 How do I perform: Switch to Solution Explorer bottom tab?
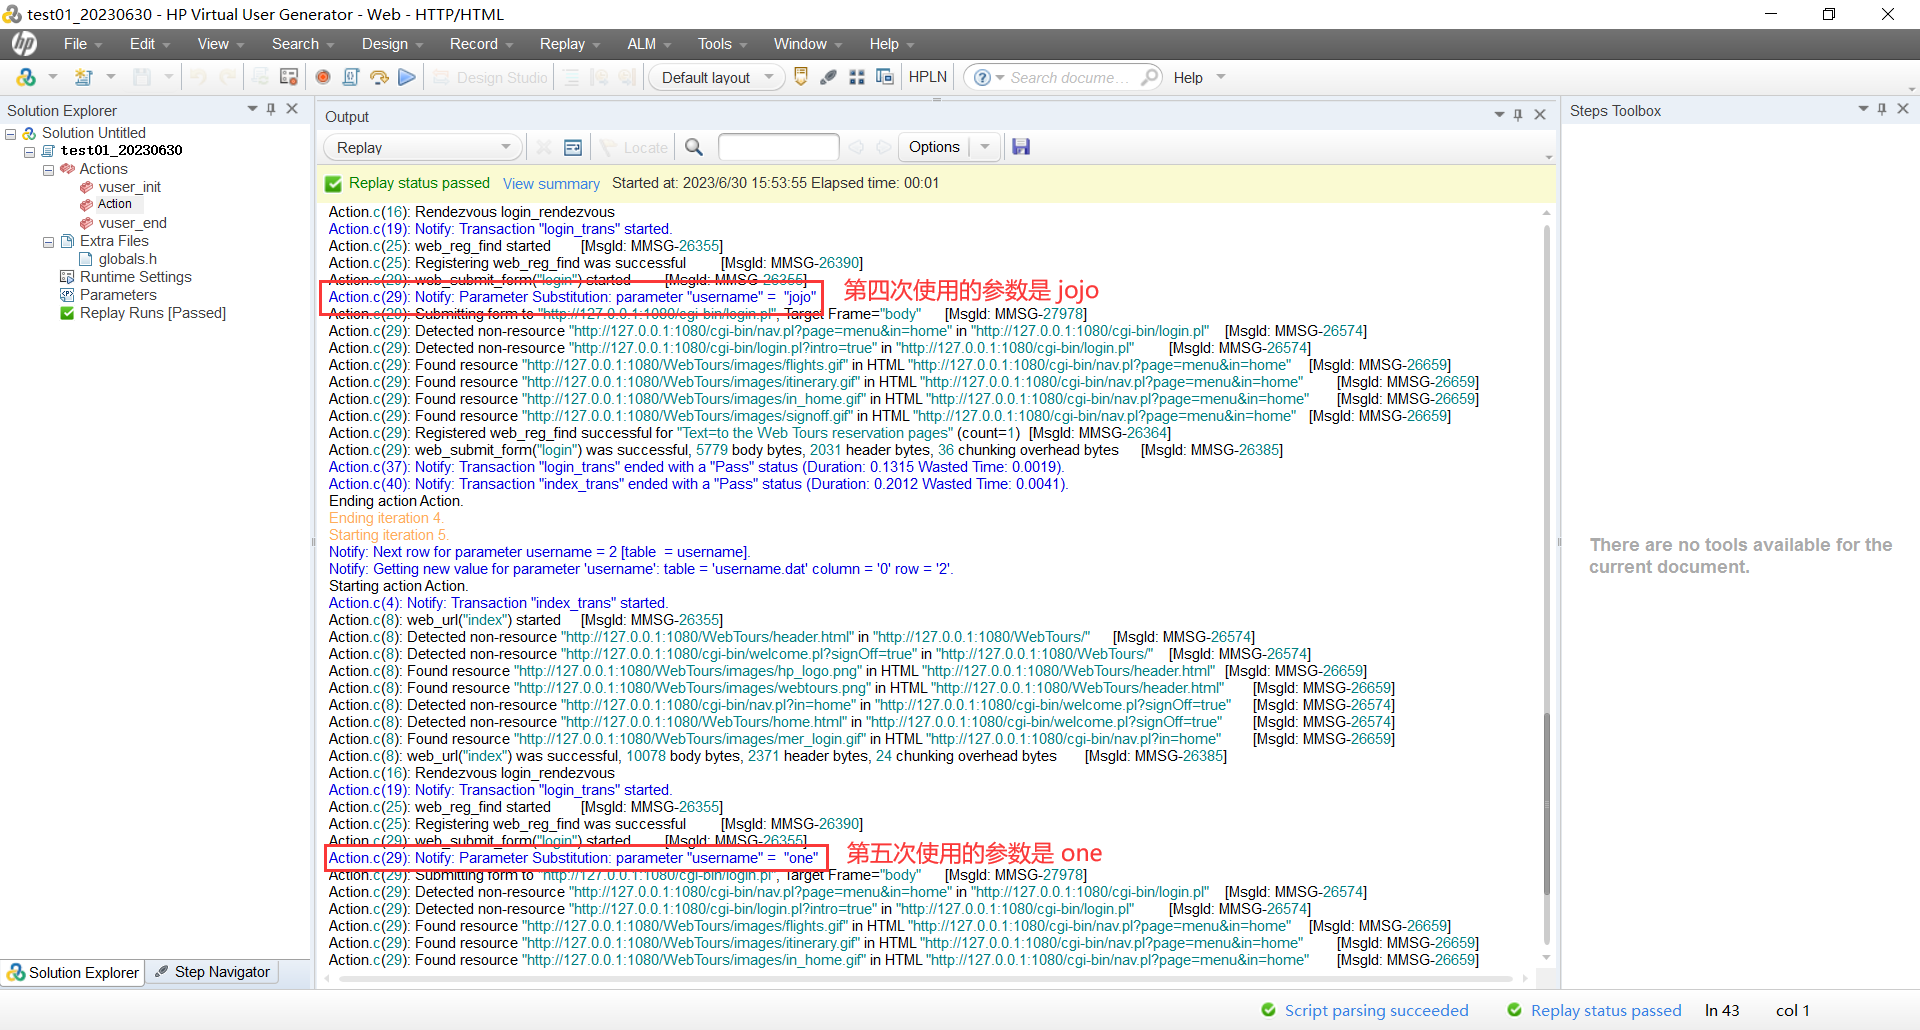[73, 972]
